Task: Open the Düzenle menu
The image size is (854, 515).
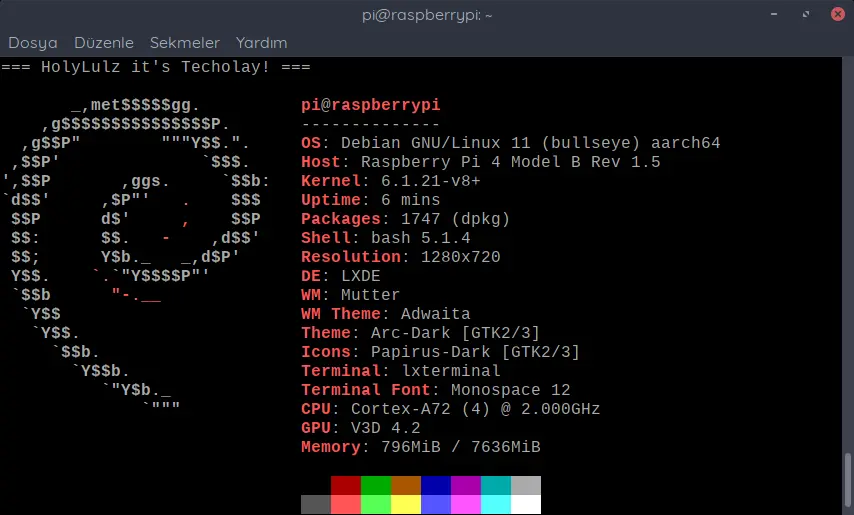Action: pyautogui.click(x=104, y=42)
